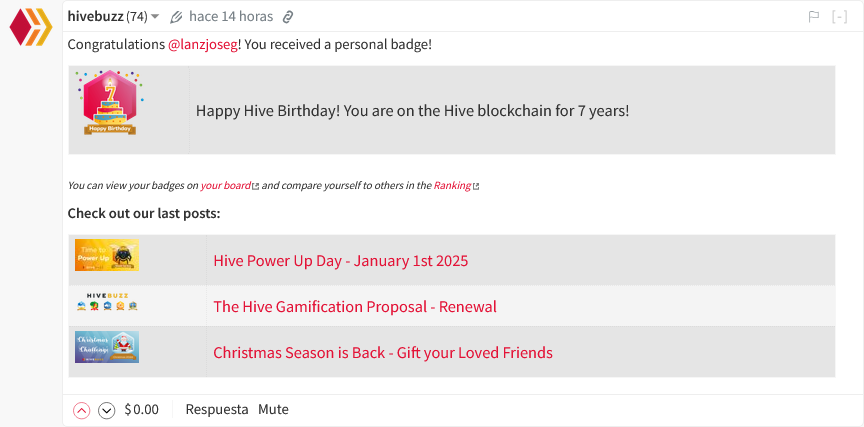Click the downvote arrow icon
Screen dimensions: 864x427
106,410
